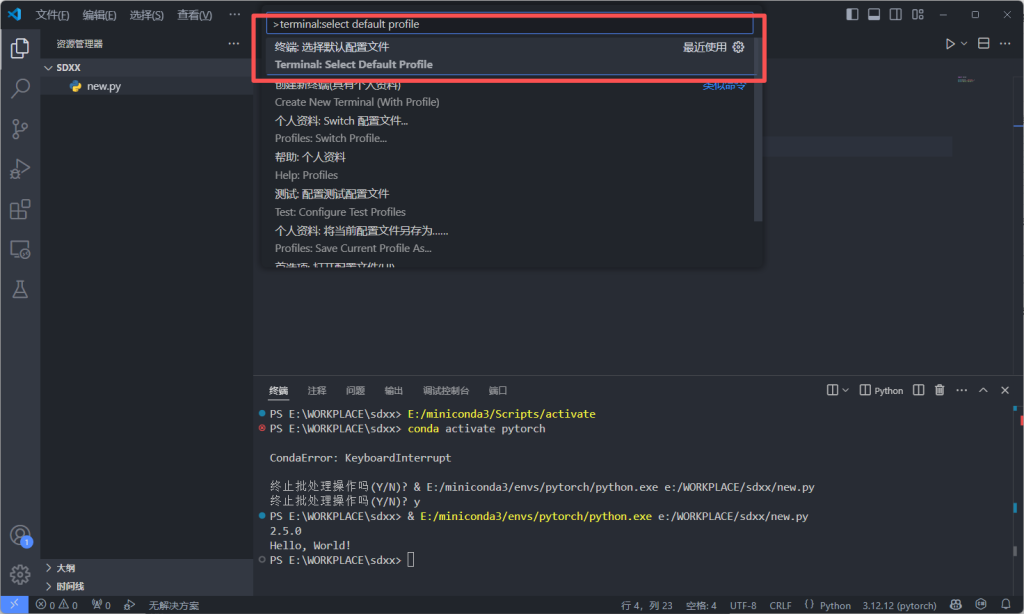Image resolution: width=1024 pixels, height=614 pixels.
Task: Open the run button dropdown arrow
Action: (x=964, y=44)
